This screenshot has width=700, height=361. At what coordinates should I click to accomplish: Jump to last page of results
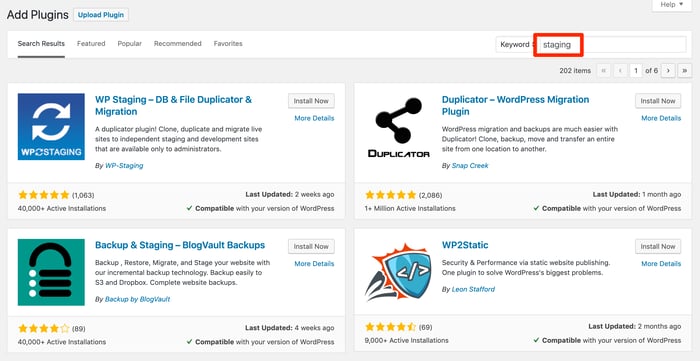pyautogui.click(x=684, y=71)
